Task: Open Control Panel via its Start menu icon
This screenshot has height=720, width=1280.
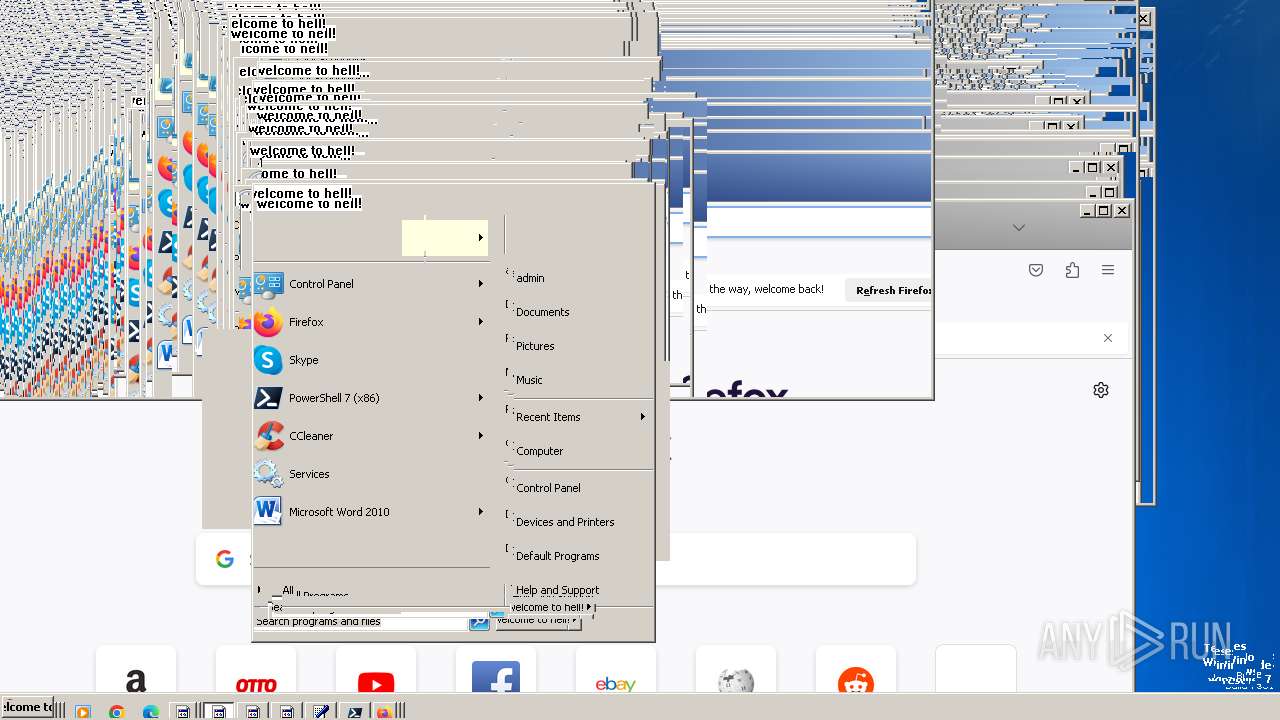Action: coord(268,284)
